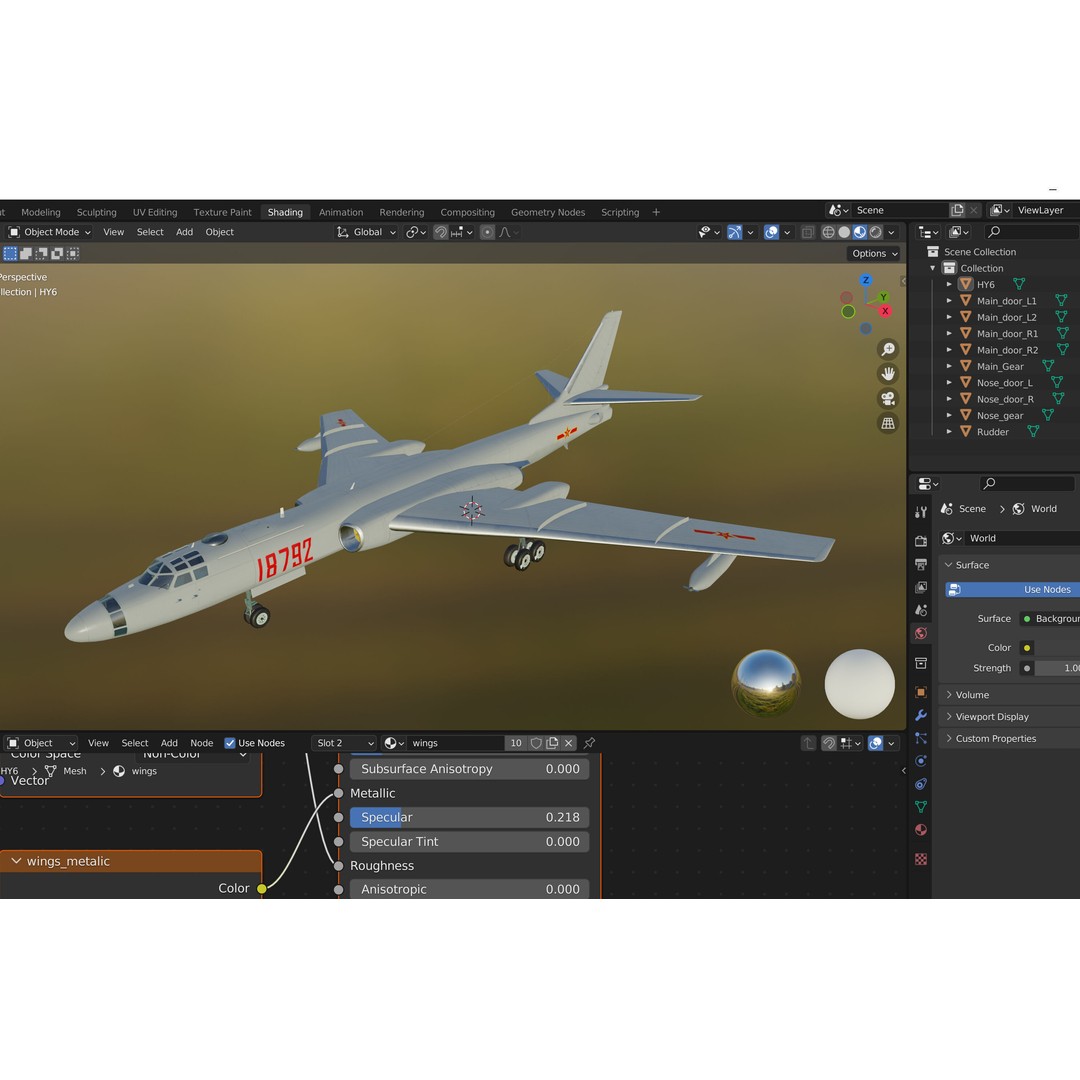Click the new scene icon beside Scene field

click(957, 210)
